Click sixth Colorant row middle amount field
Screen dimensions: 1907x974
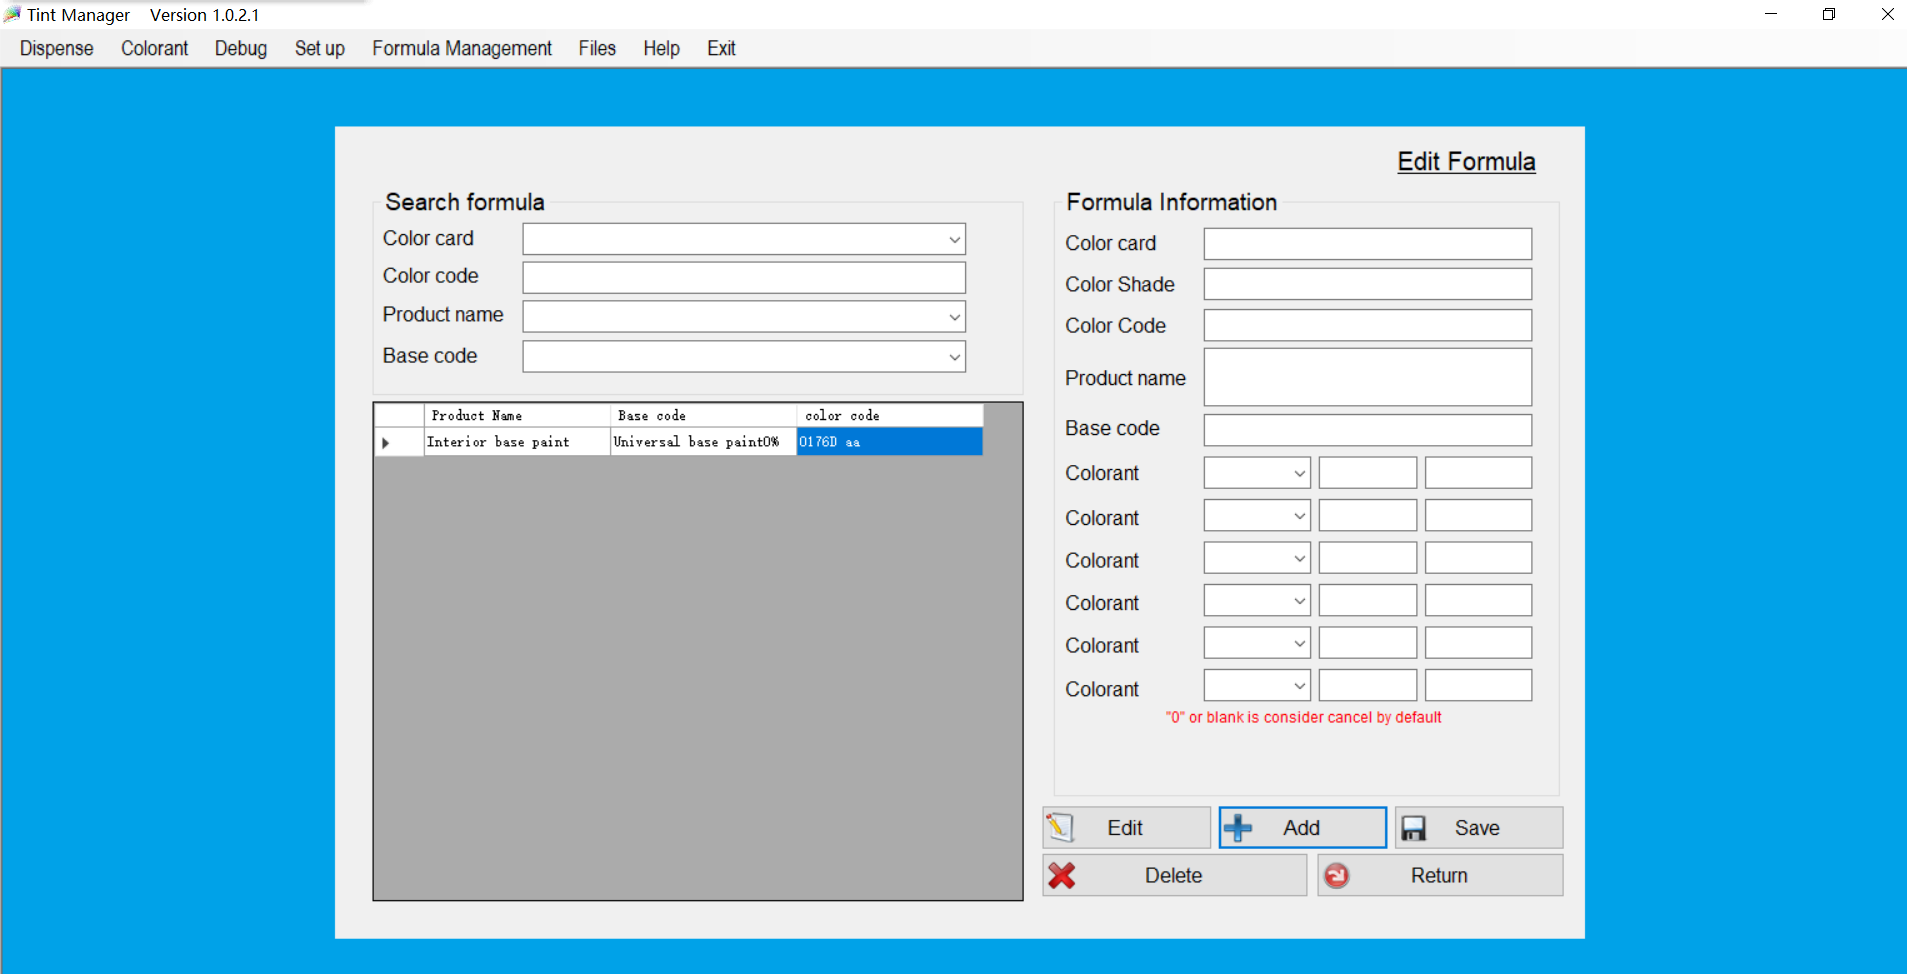click(x=1368, y=686)
